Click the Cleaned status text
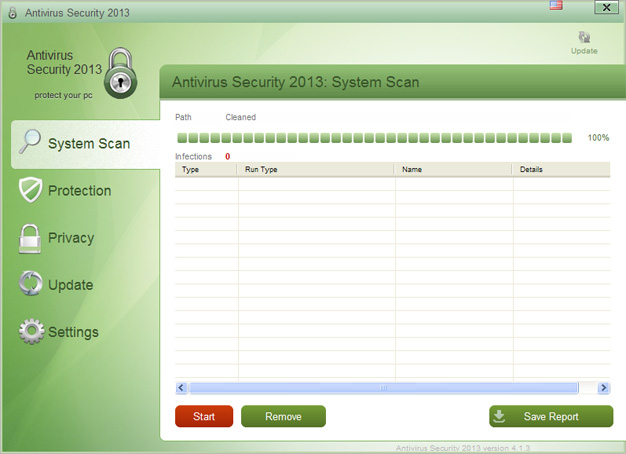 [x=241, y=117]
